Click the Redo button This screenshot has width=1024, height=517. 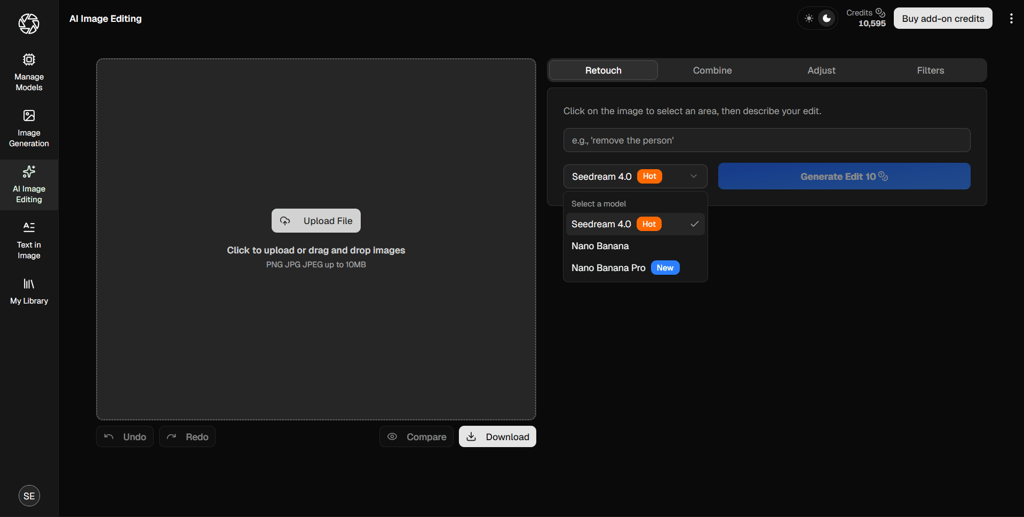coord(187,437)
